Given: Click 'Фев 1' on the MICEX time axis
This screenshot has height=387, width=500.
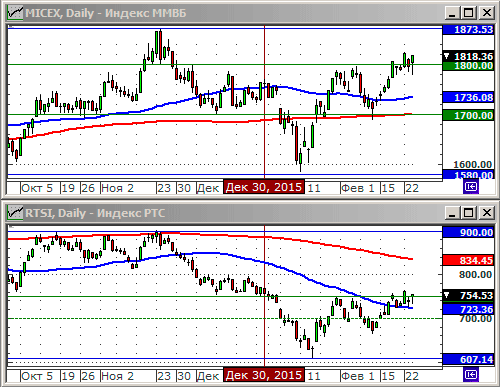Looking at the screenshot, I should 358,188.
